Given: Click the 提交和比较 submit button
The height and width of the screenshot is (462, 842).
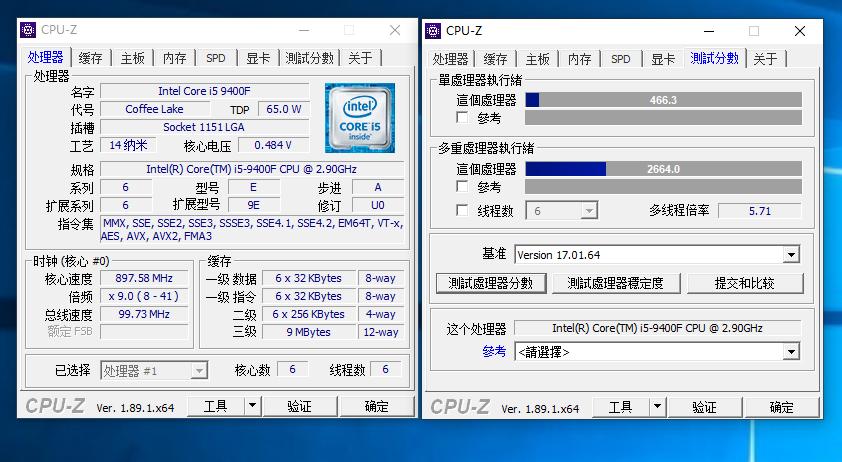Looking at the screenshot, I should pyautogui.click(x=745, y=283).
